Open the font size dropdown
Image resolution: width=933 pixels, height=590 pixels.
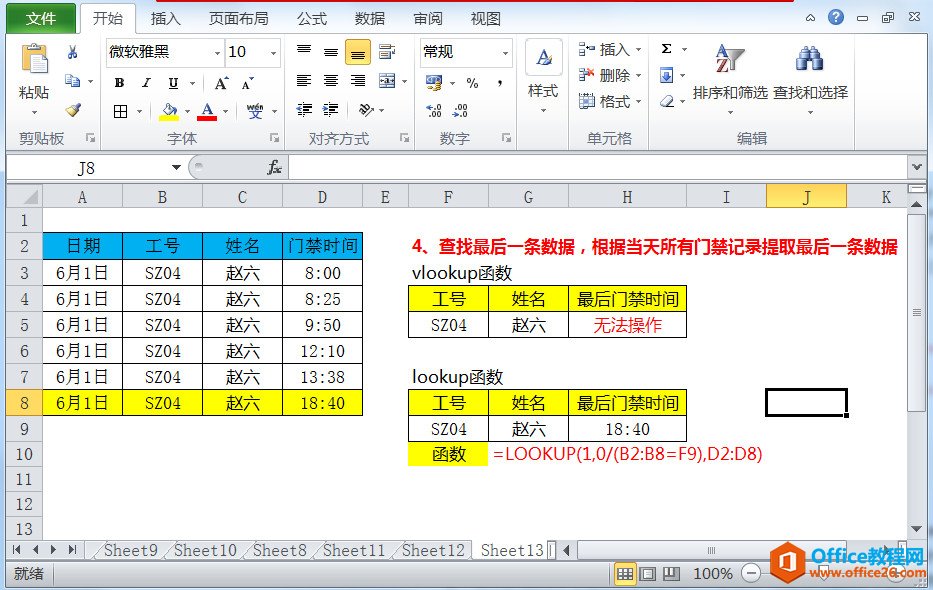click(x=273, y=53)
